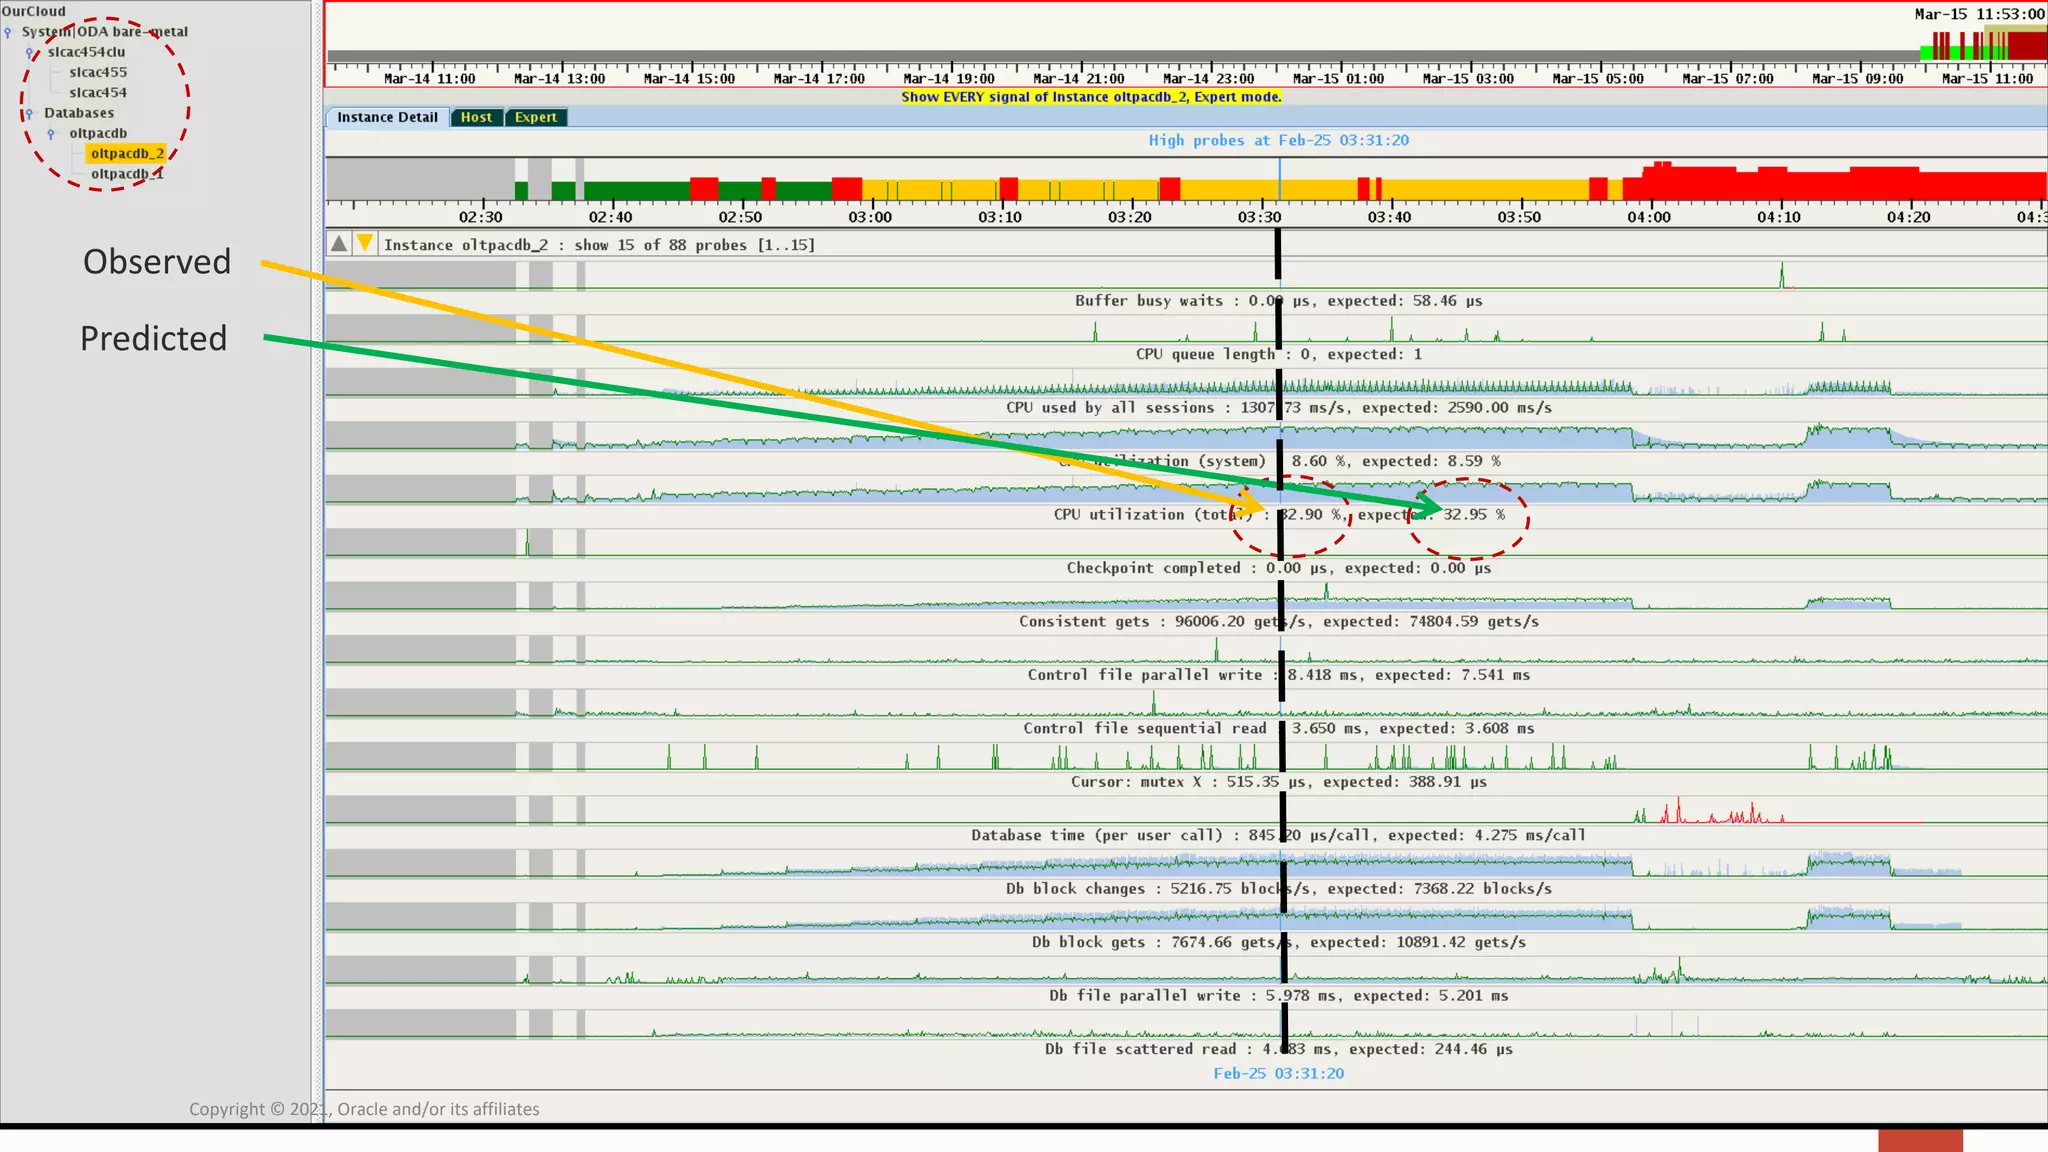Screen dimensions: 2048x1152
Task: Click the 'CPU used by all sessions' probe label
Action: (1279, 407)
